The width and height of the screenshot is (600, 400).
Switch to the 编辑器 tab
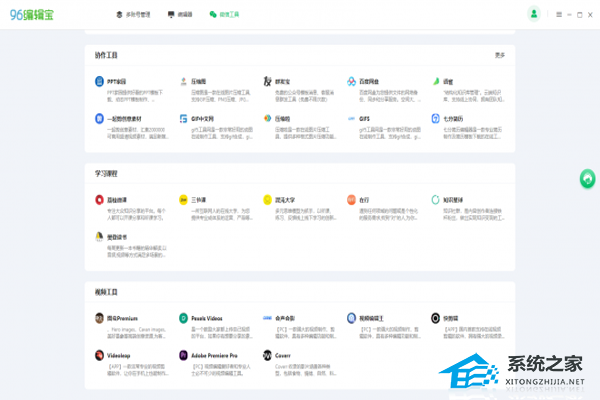click(180, 15)
